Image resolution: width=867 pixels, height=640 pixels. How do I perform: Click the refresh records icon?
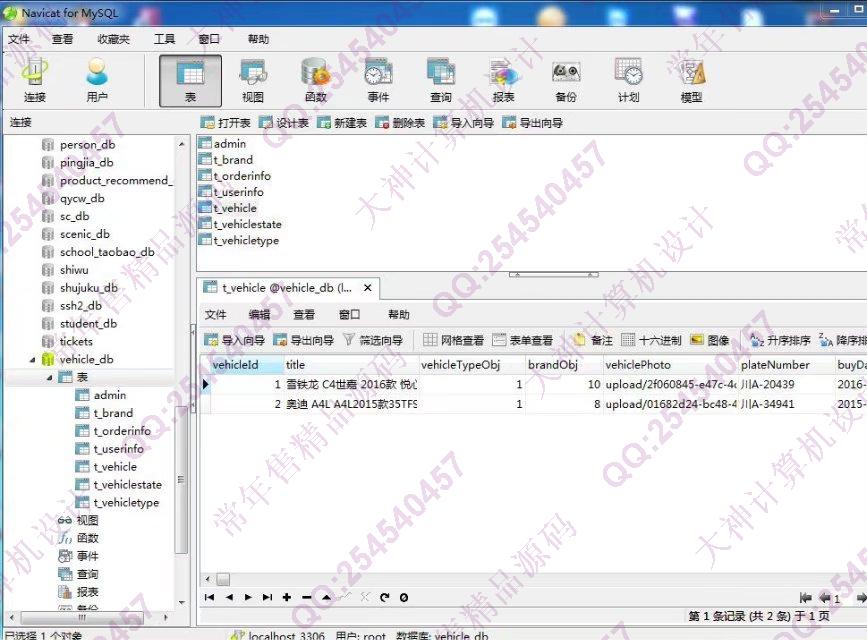pyautogui.click(x=385, y=597)
